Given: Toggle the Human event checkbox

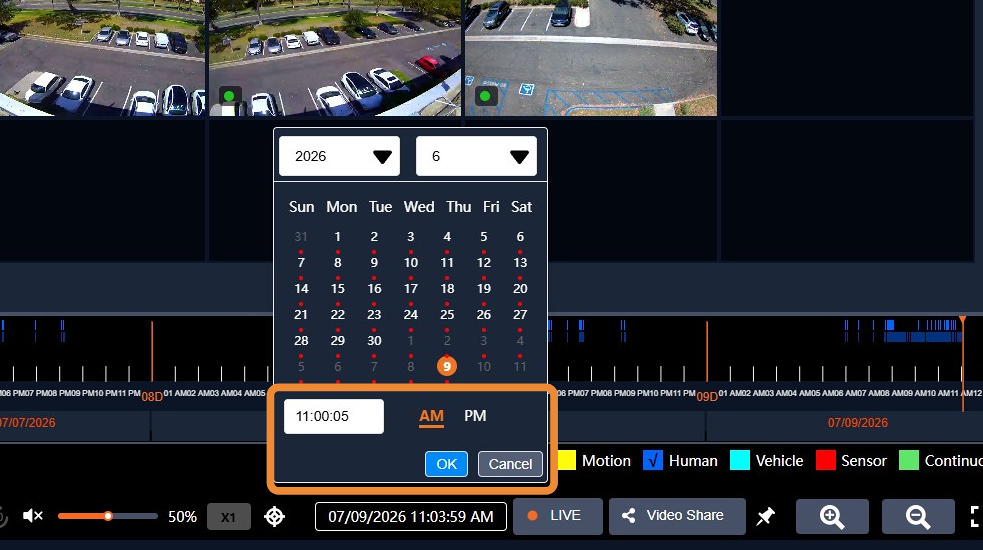Looking at the screenshot, I should tap(653, 460).
